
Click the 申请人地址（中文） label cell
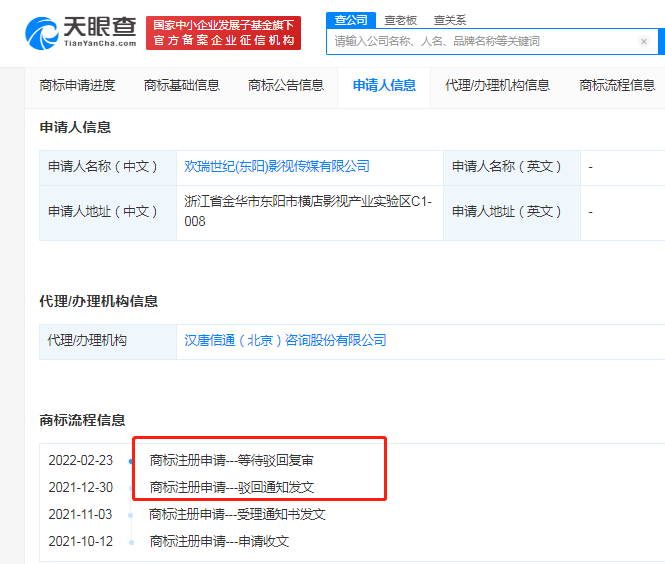click(108, 212)
